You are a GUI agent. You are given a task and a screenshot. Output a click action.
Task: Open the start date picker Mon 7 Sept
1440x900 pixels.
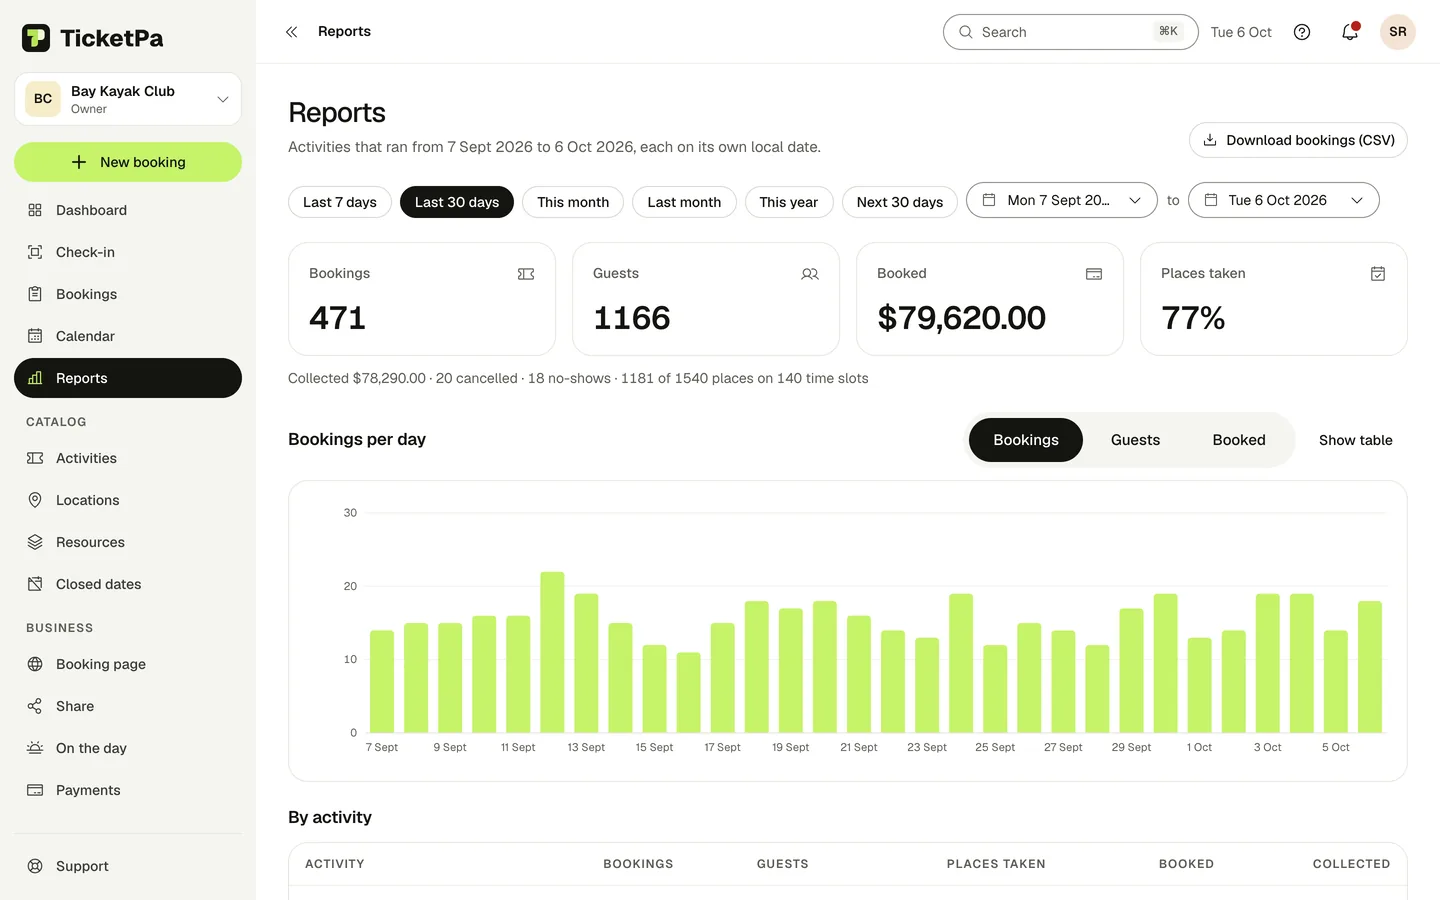pos(1062,200)
